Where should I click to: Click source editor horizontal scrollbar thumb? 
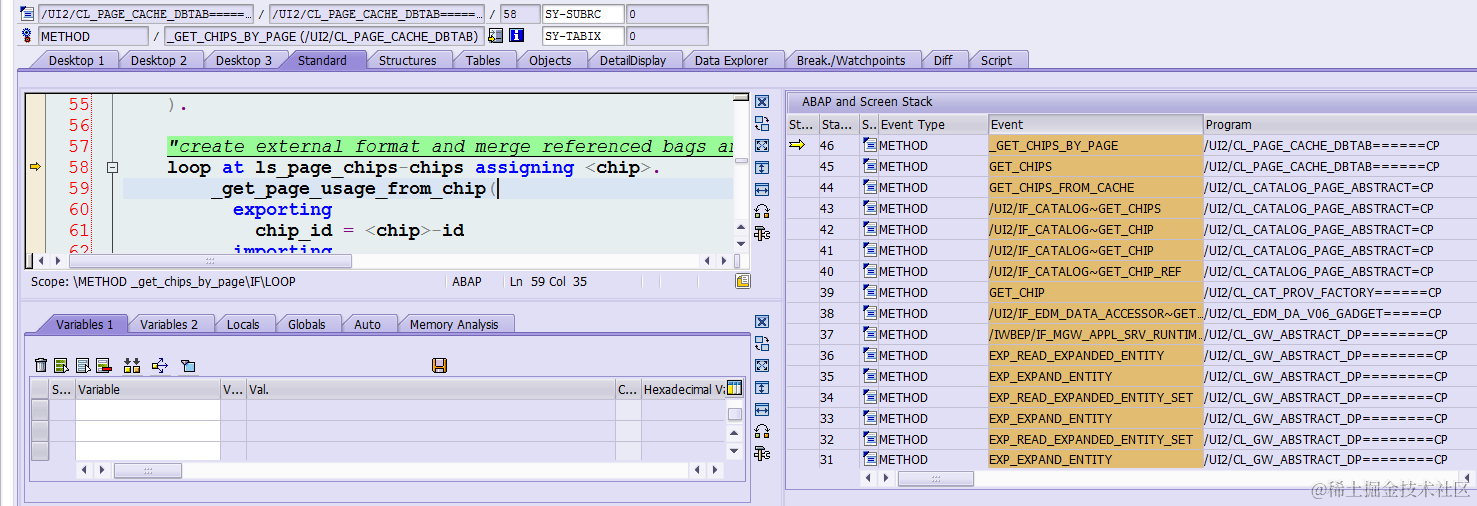pyautogui.click(x=208, y=261)
